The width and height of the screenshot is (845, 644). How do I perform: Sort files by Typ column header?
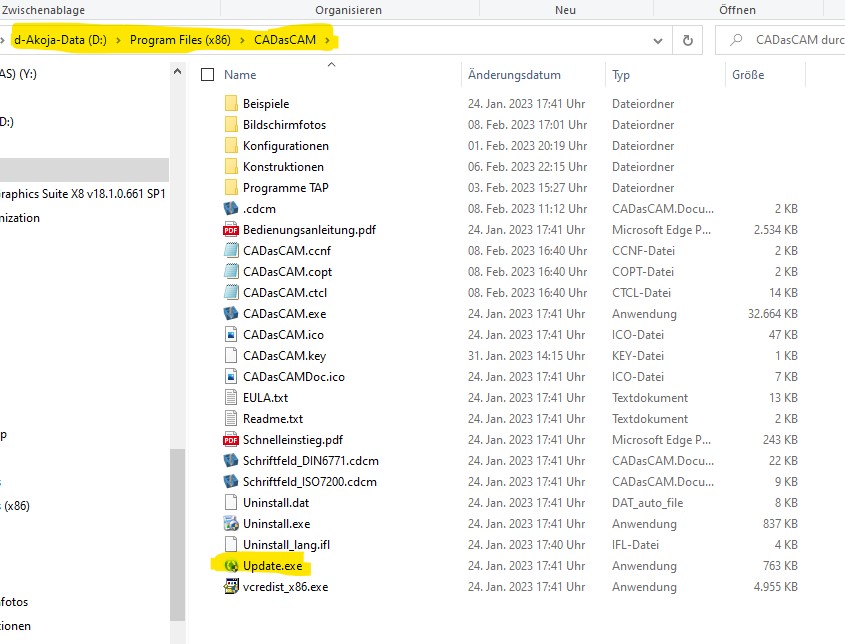(621, 75)
